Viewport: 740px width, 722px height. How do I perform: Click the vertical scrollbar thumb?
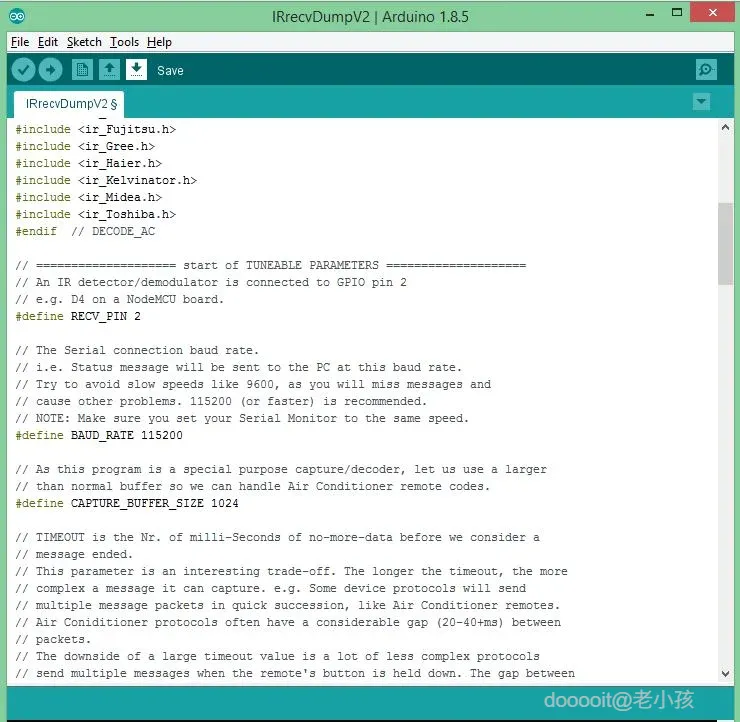[x=725, y=243]
